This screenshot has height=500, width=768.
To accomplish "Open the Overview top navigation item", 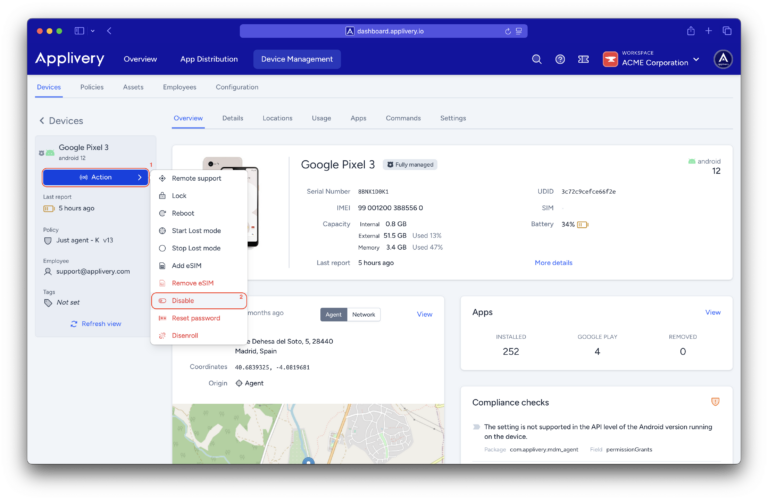I will click(x=140, y=59).
